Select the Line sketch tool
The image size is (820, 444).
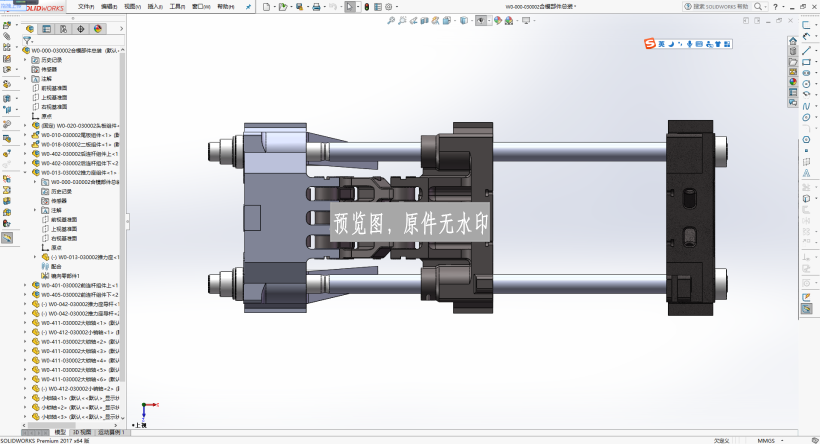(806, 50)
